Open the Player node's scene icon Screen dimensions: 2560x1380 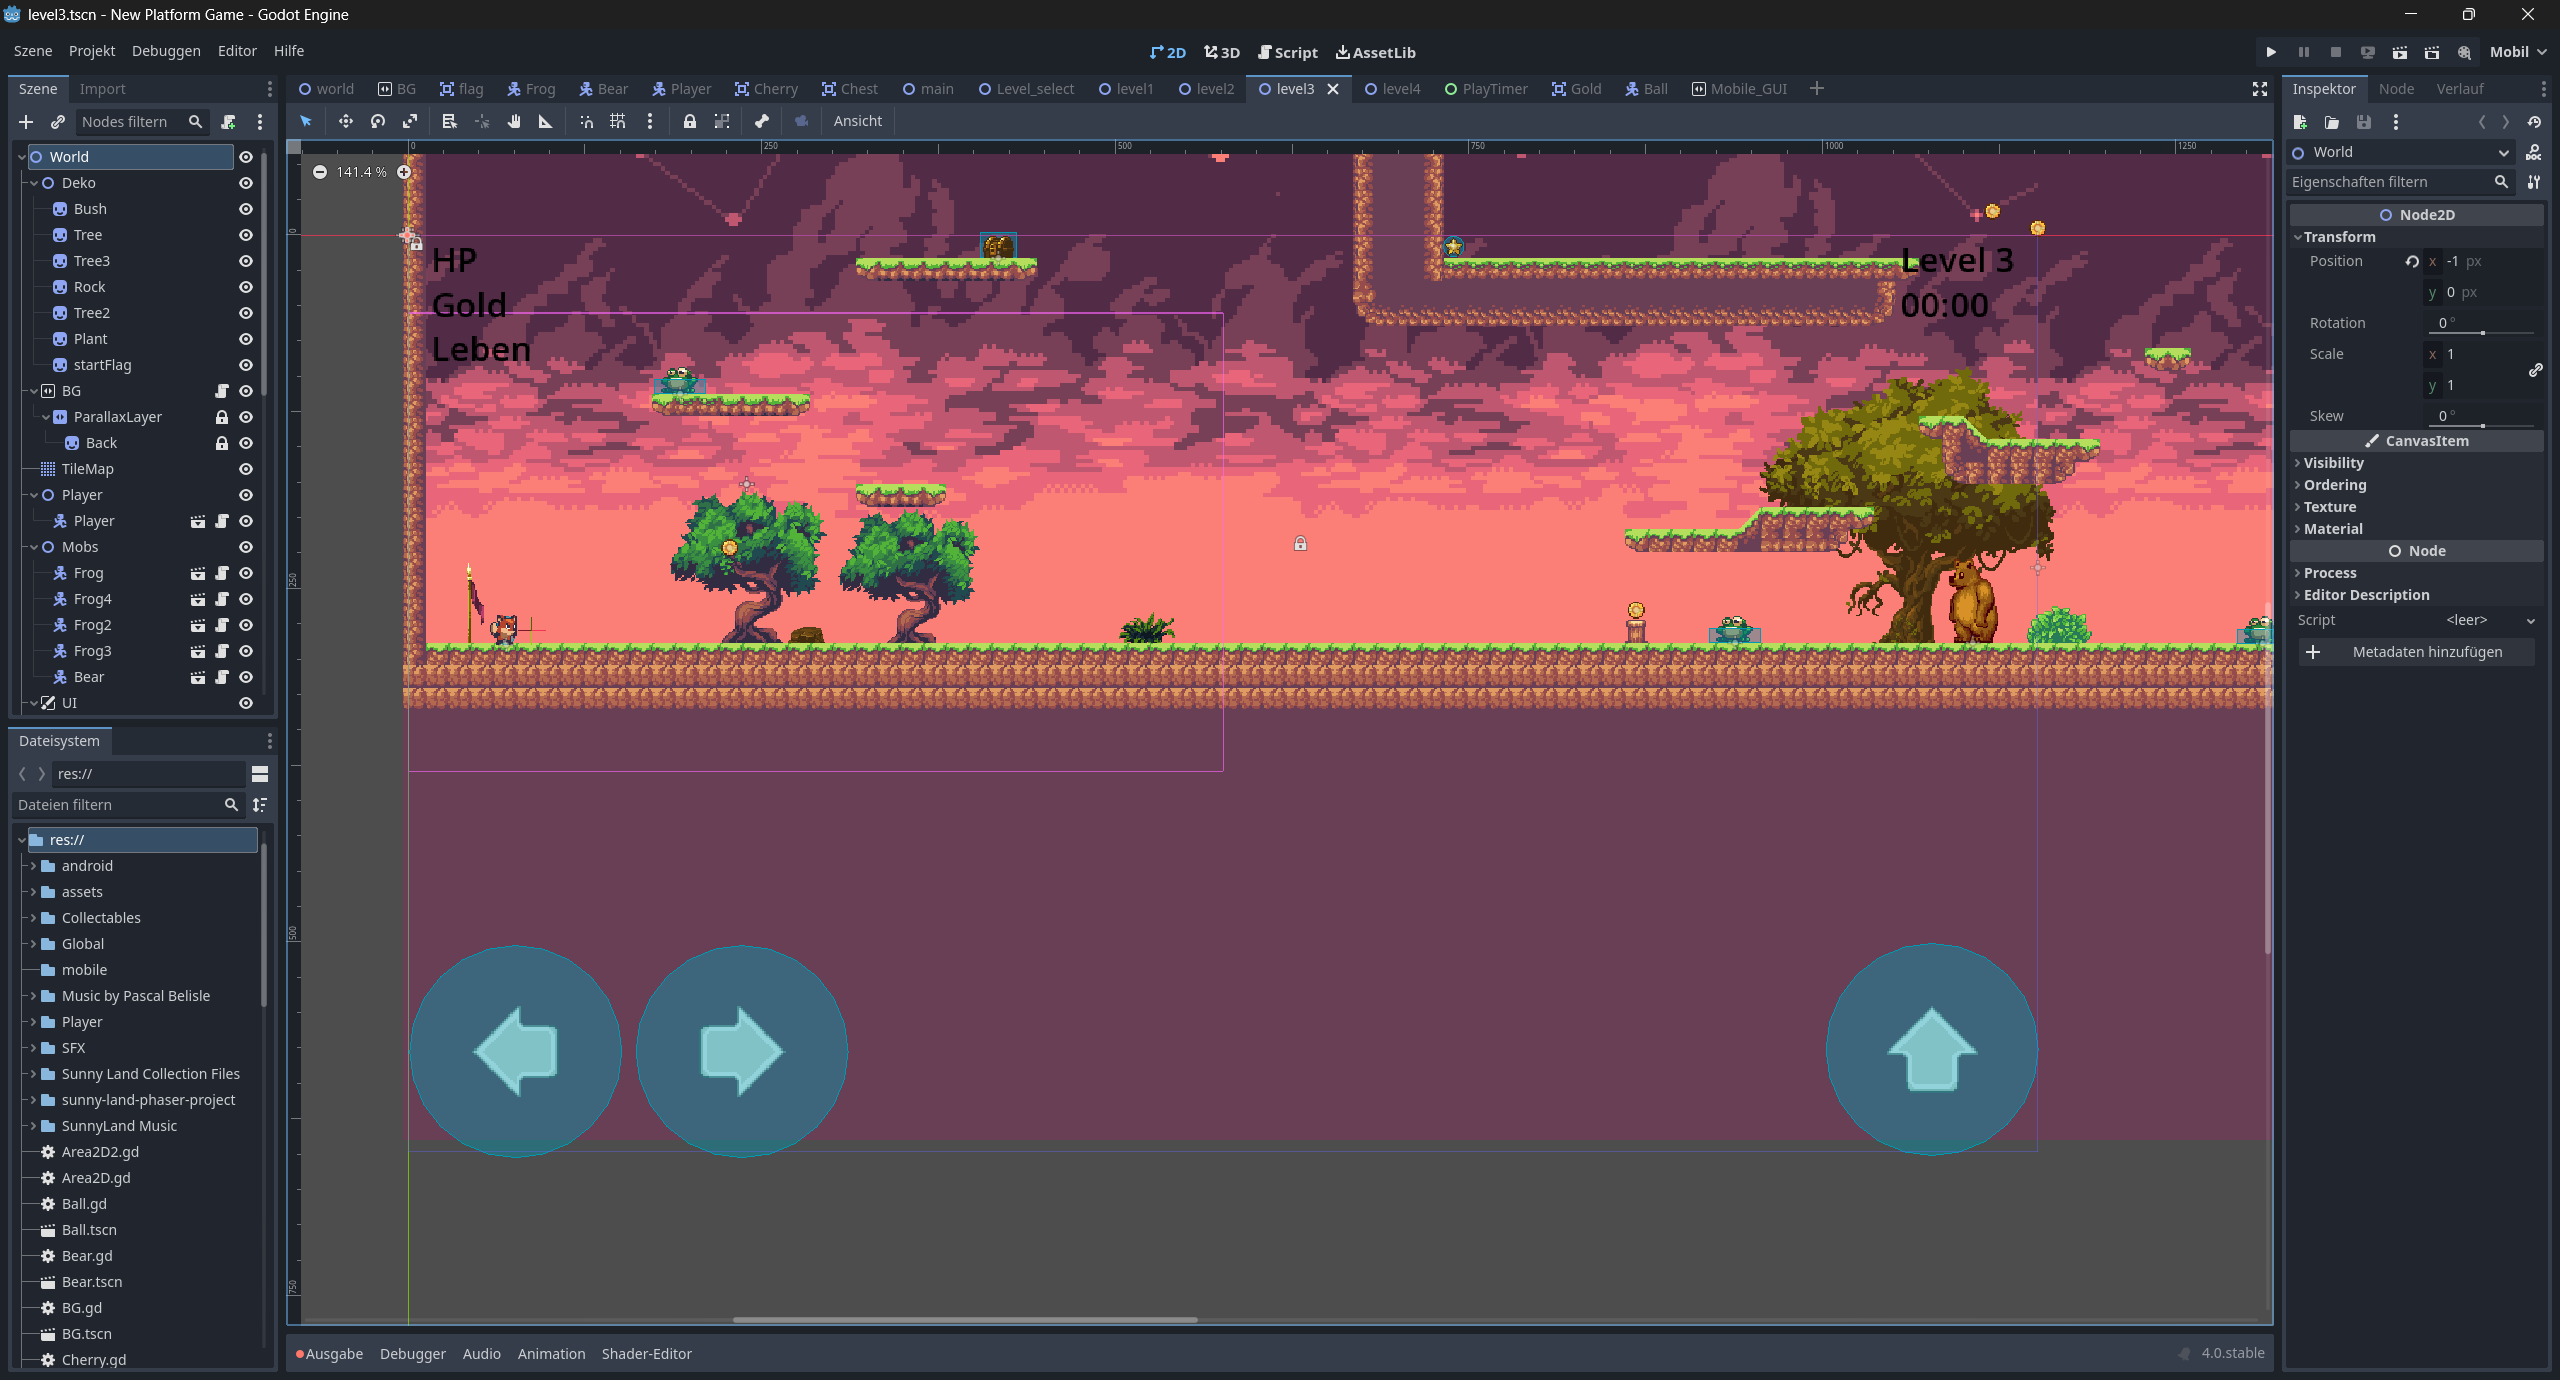(x=198, y=521)
